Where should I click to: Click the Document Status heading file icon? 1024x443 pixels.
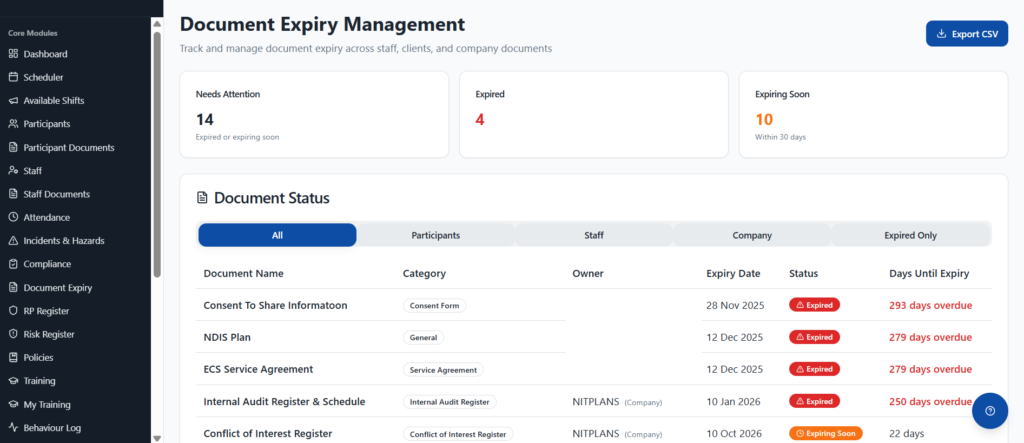click(202, 198)
